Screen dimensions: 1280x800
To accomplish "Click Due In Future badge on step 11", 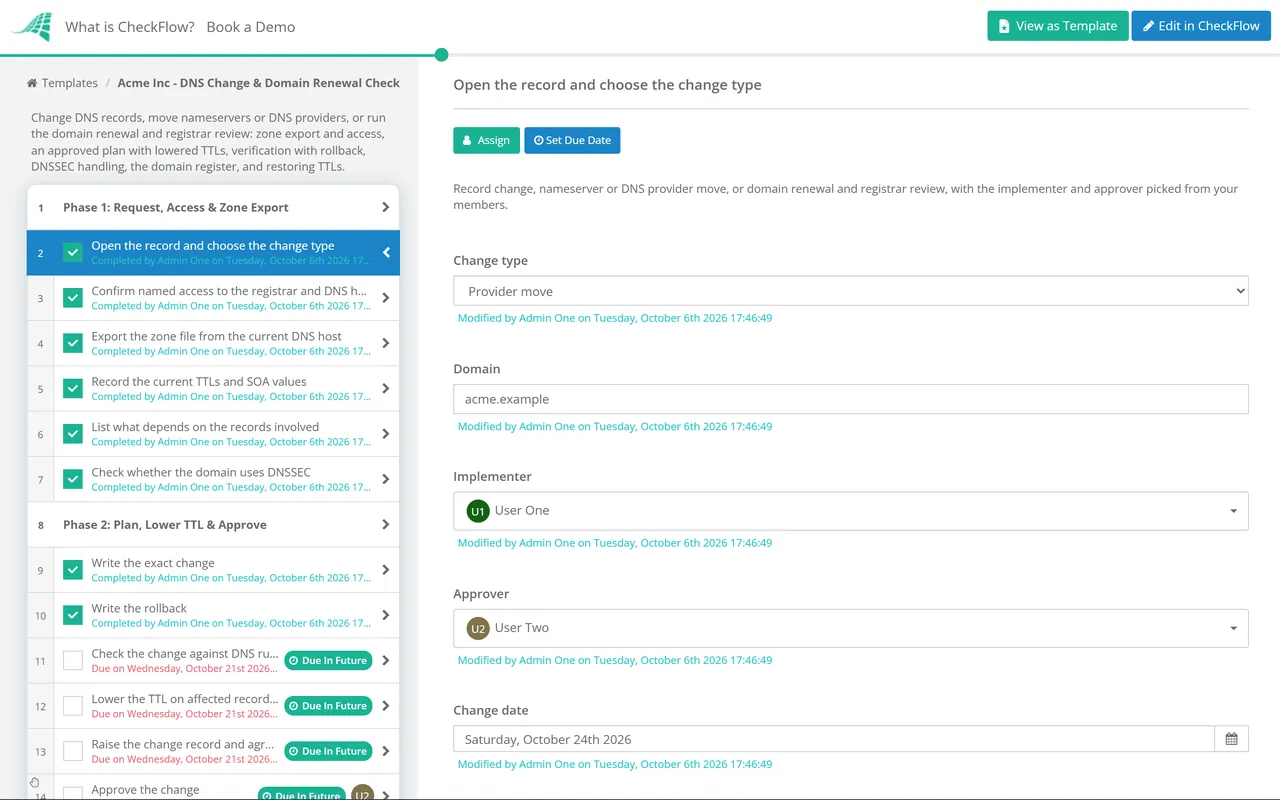I will point(328,660).
